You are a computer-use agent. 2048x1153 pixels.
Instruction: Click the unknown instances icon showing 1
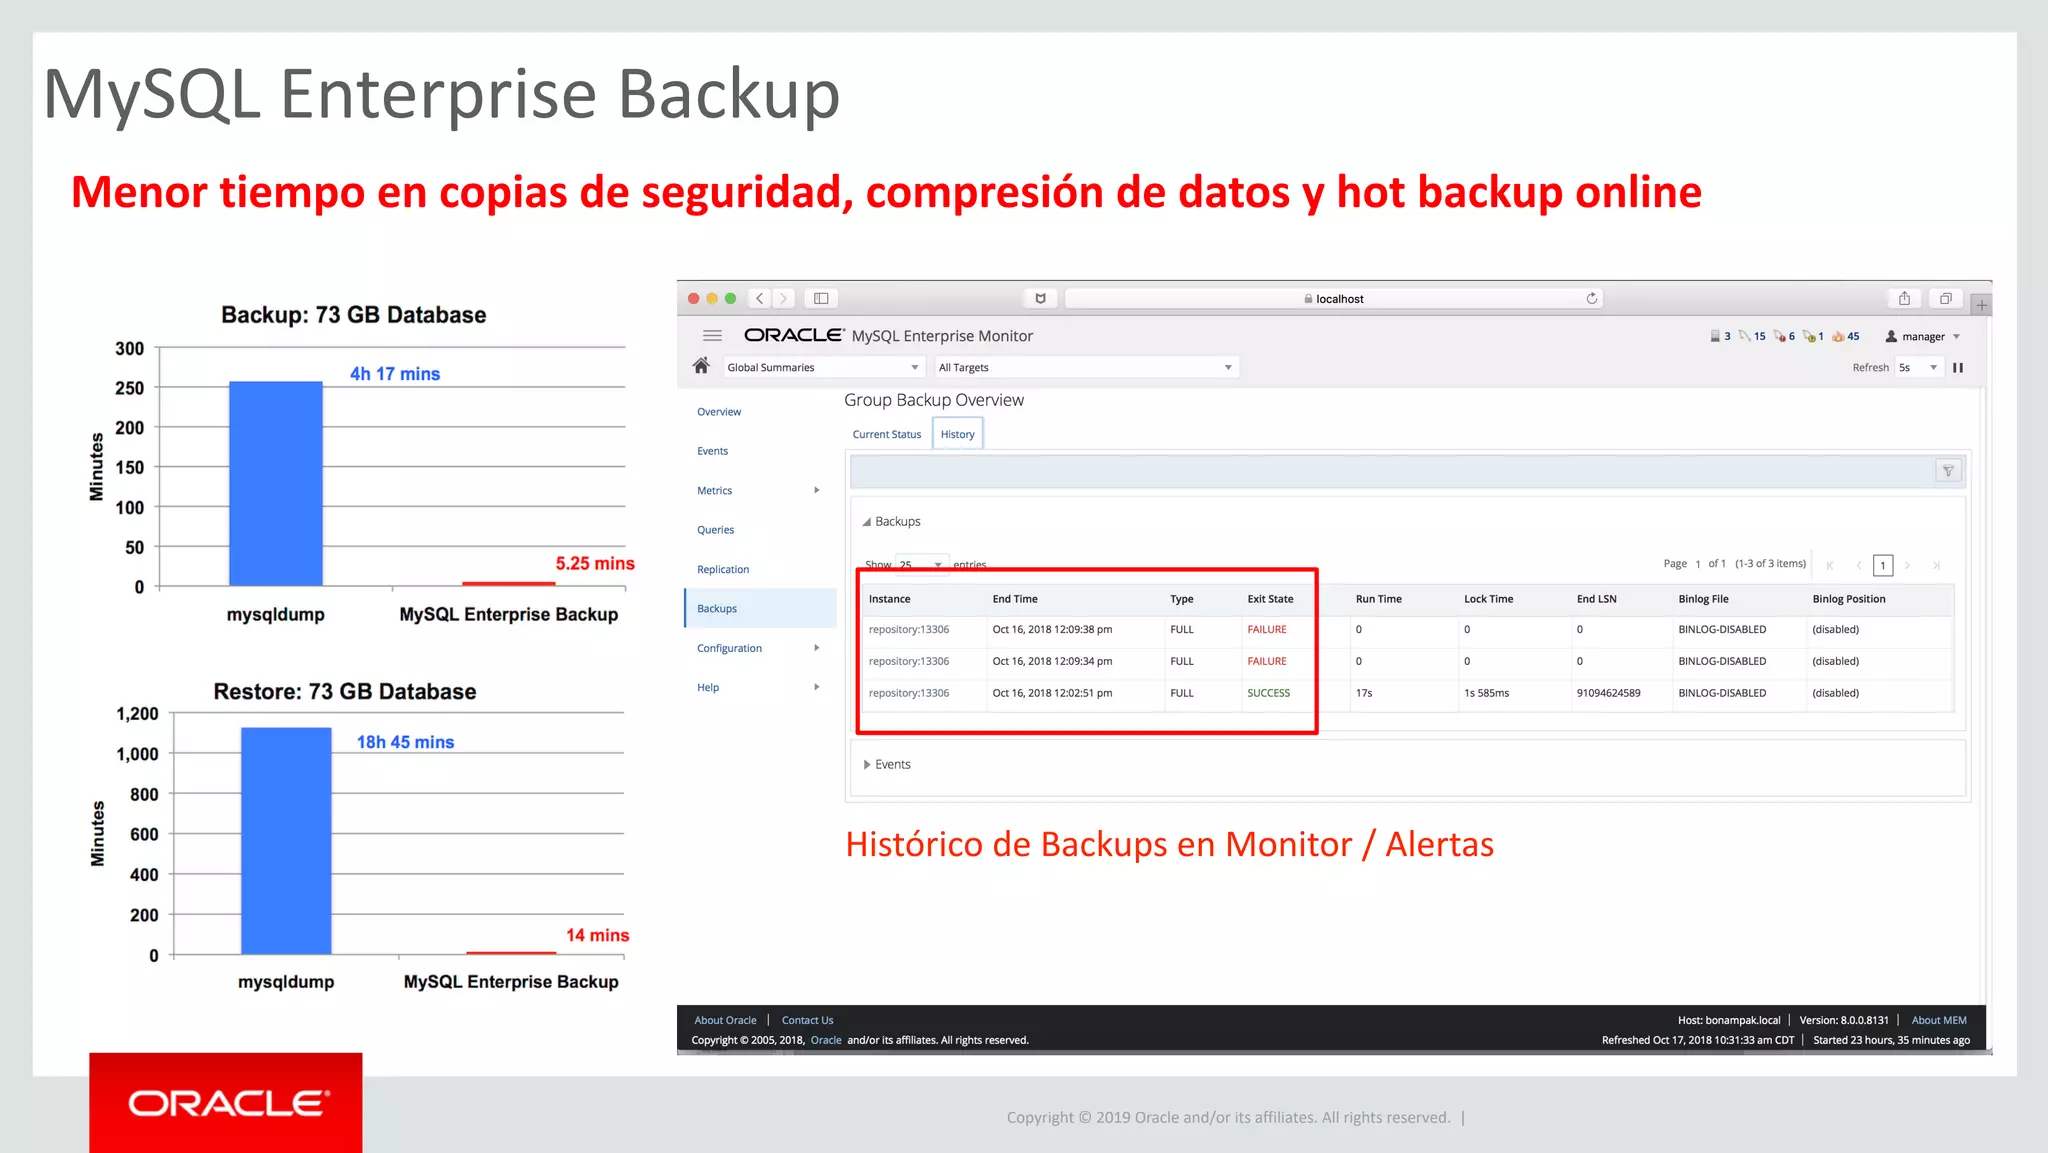(1813, 336)
